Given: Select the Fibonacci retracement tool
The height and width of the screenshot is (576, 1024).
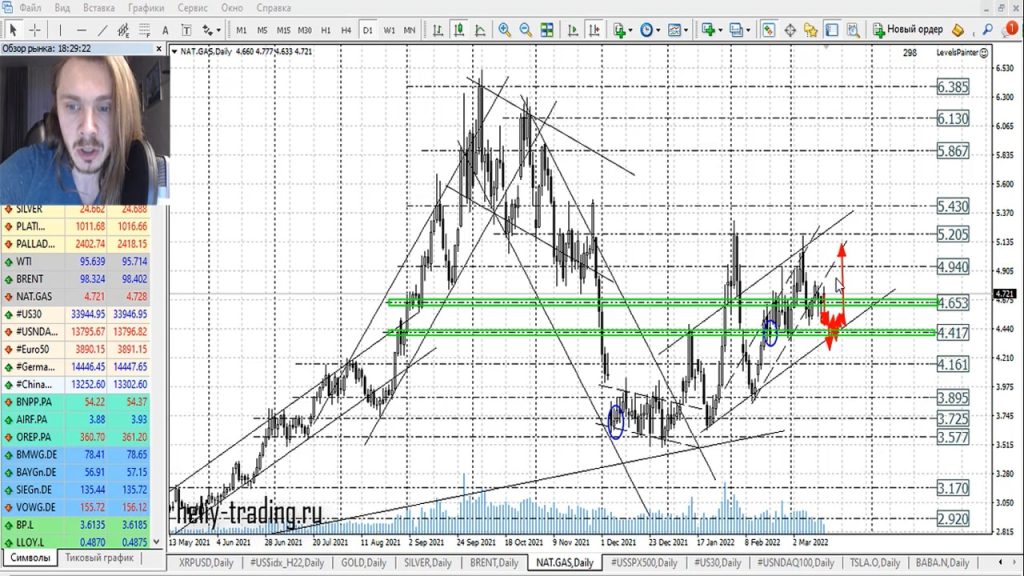Looking at the screenshot, I should pyautogui.click(x=147, y=30).
